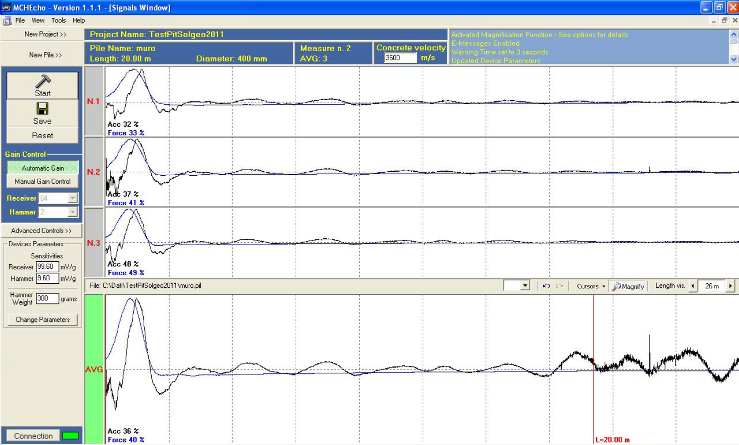The height and width of the screenshot is (445, 739).
Task: Edit the Hammer sensitivity field
Action: (x=48, y=279)
